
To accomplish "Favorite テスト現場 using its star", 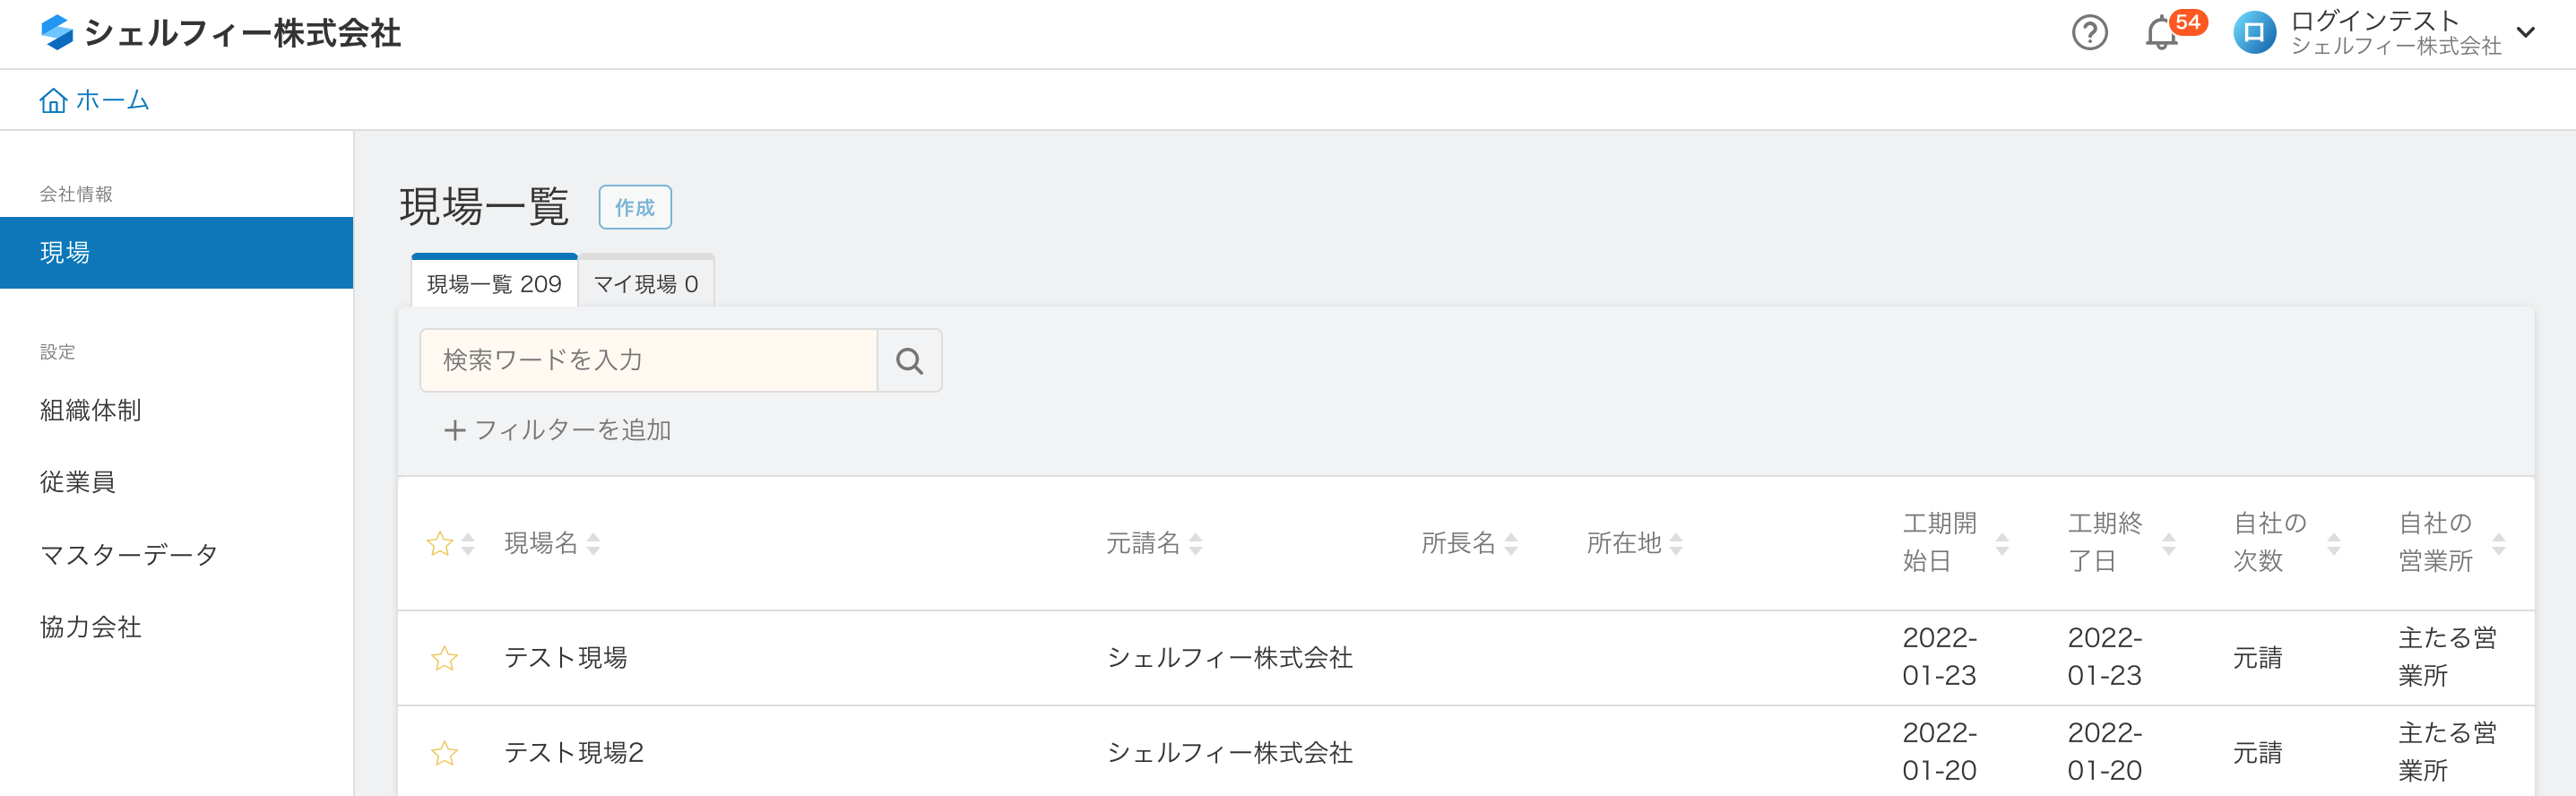I will coord(444,658).
